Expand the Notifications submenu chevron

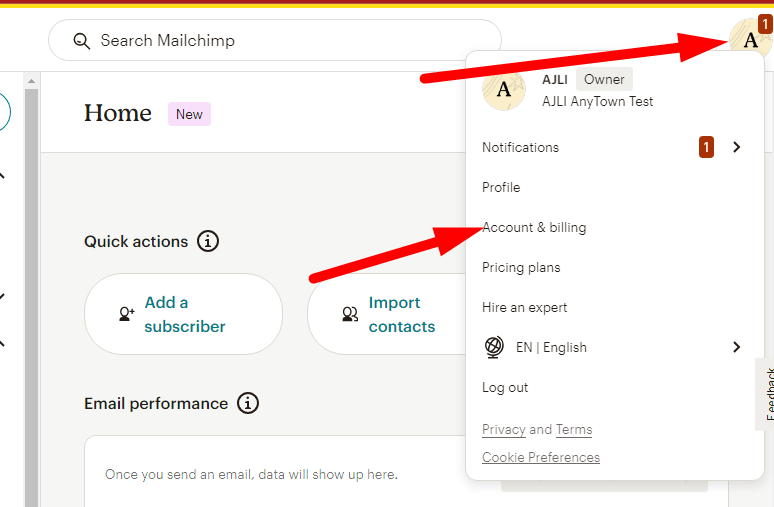(x=736, y=147)
